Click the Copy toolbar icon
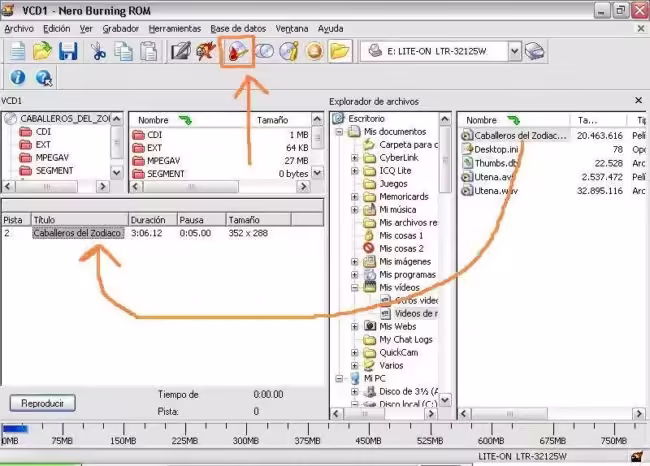The image size is (650, 466). pos(124,51)
